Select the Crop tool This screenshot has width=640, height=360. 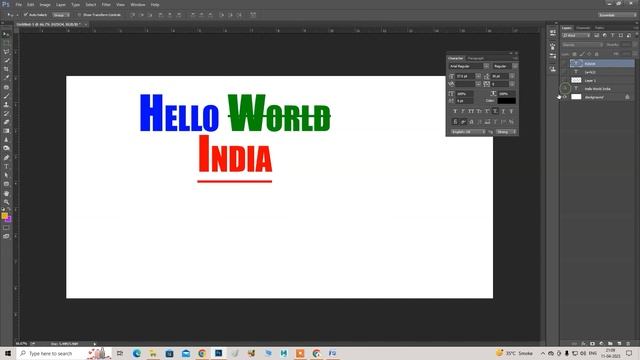(x=6, y=69)
